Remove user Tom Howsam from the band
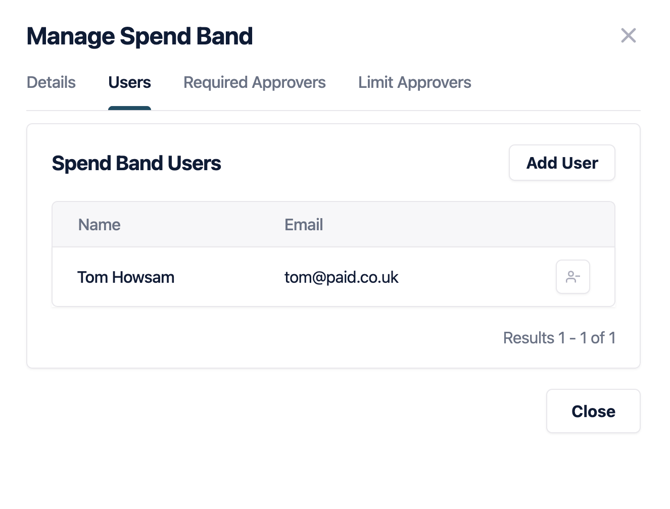This screenshot has height=509, width=670. (x=573, y=277)
